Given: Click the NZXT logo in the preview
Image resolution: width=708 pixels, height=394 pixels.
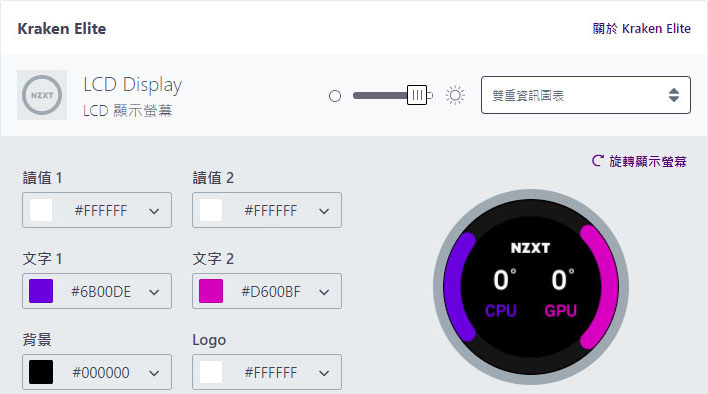Looking at the screenshot, I should click(530, 248).
